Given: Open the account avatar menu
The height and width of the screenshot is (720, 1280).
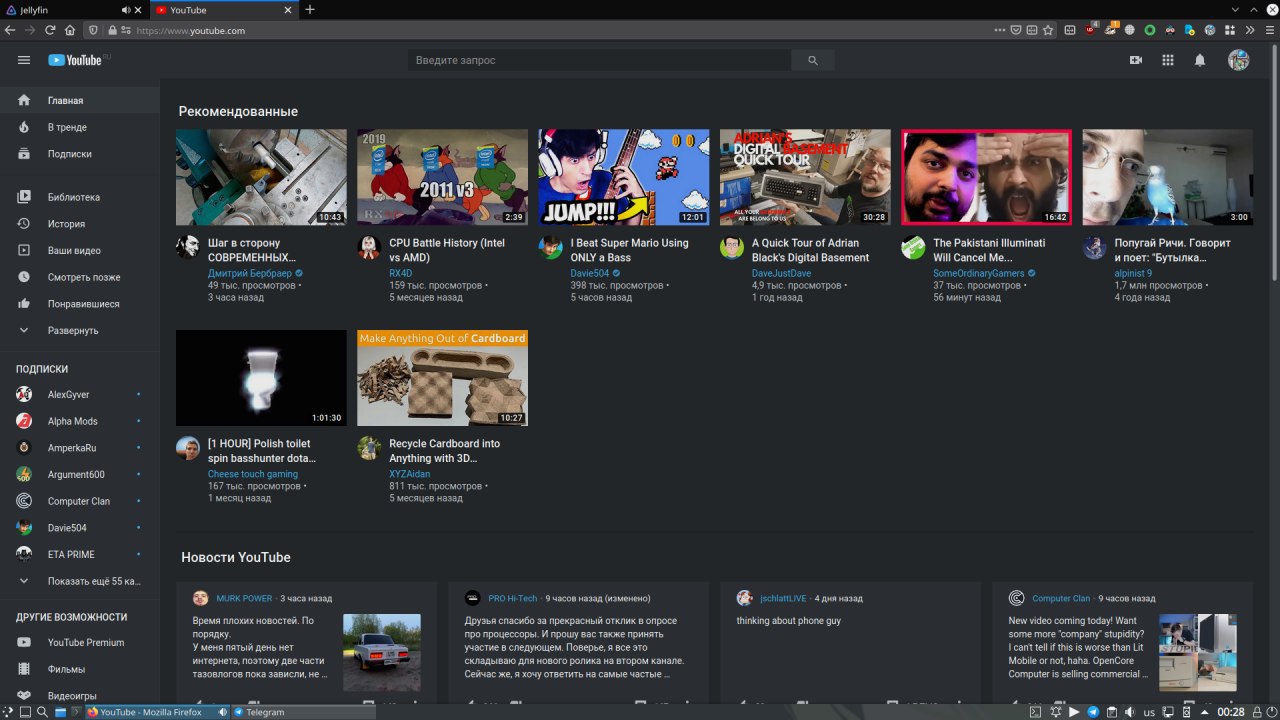Looking at the screenshot, I should point(1238,60).
